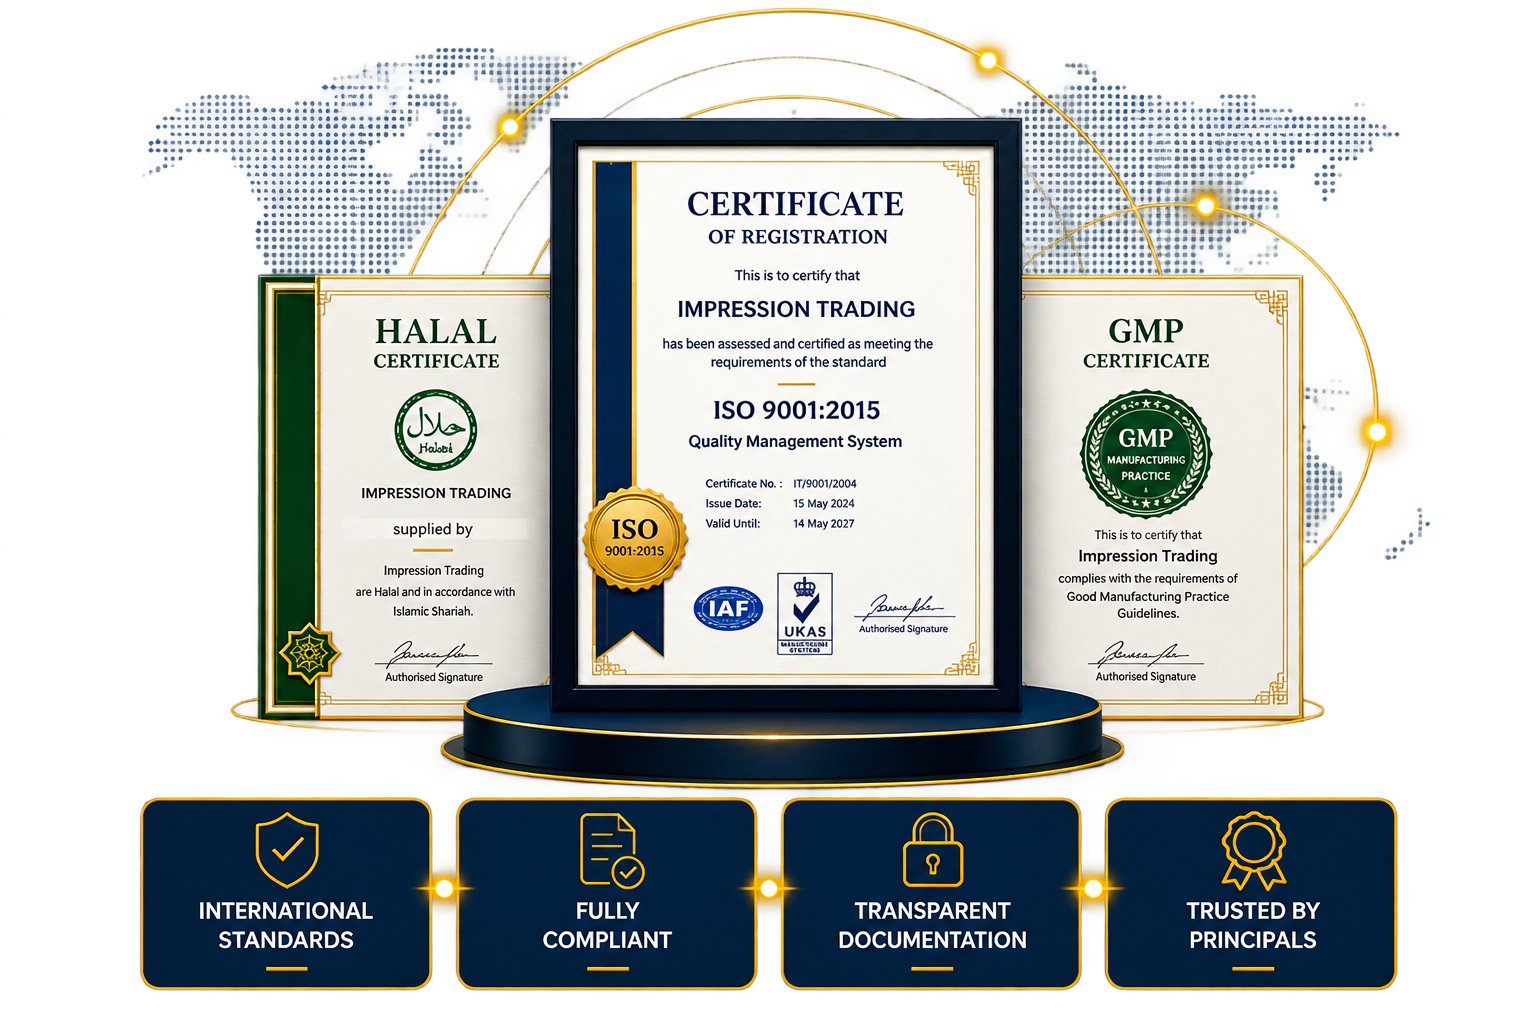The width and height of the screenshot is (1536, 1024).
Task: Click the issue date "15 May 2024"
Action: [824, 504]
